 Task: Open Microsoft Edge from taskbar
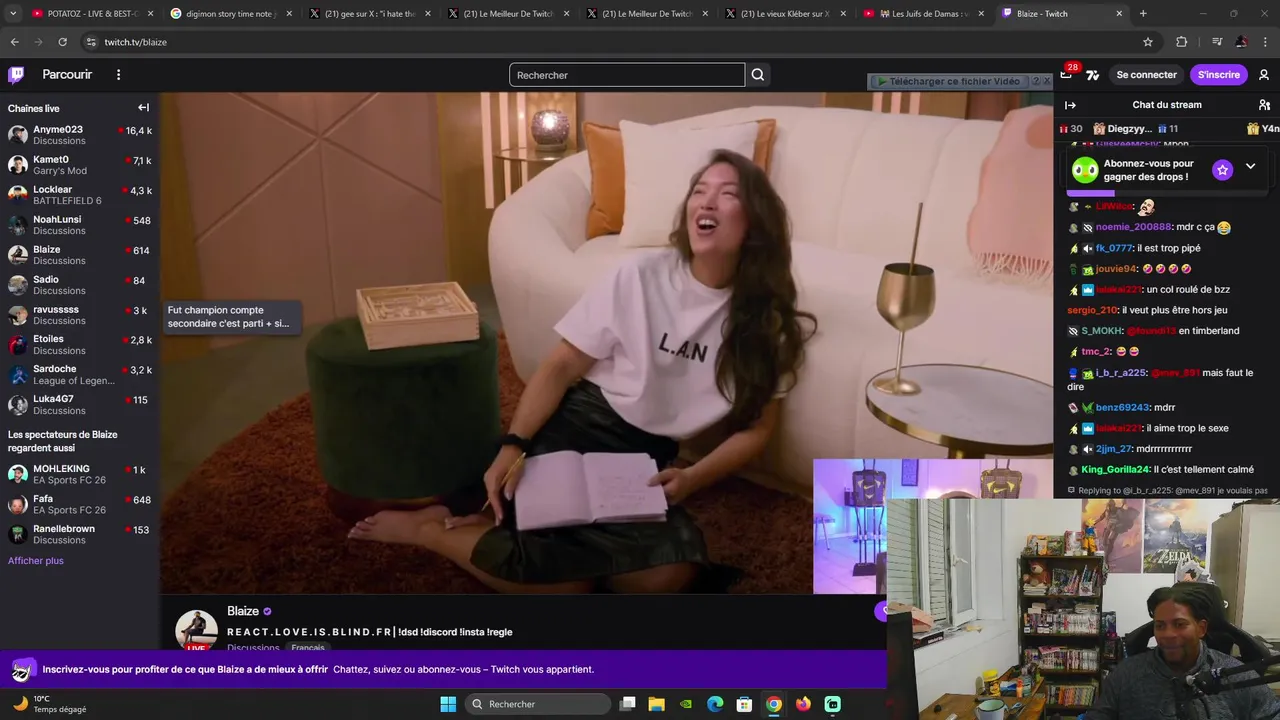pyautogui.click(x=715, y=704)
